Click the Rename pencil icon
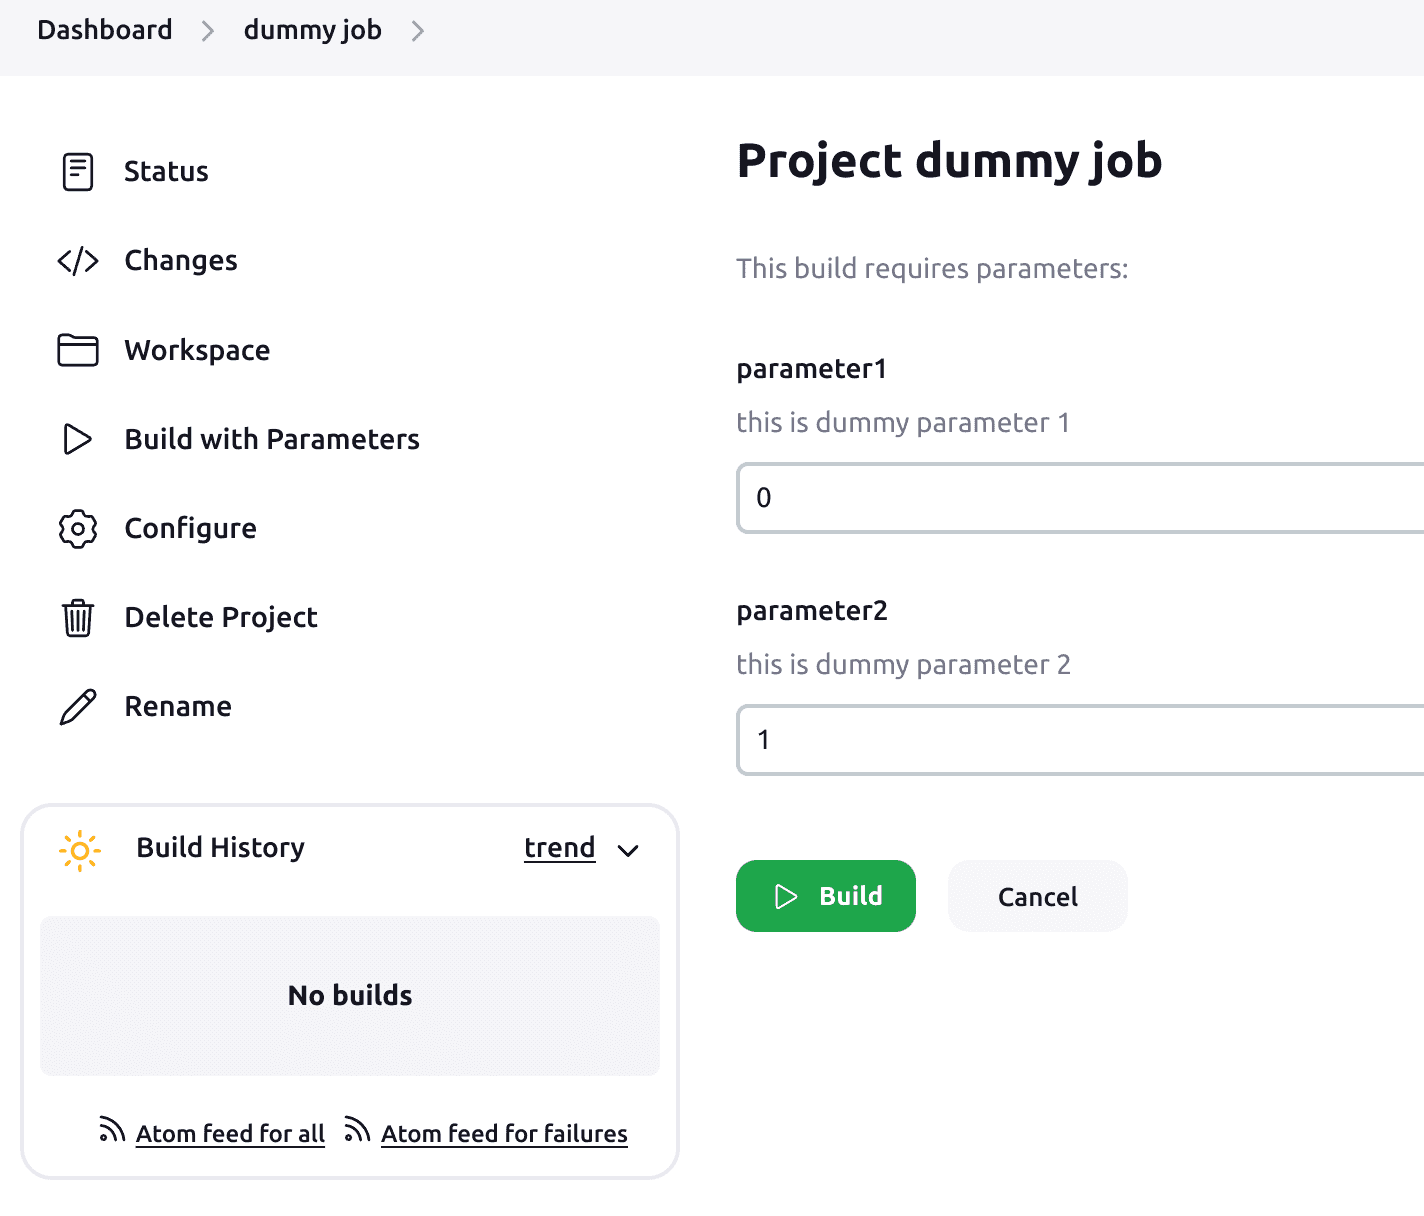 78,707
